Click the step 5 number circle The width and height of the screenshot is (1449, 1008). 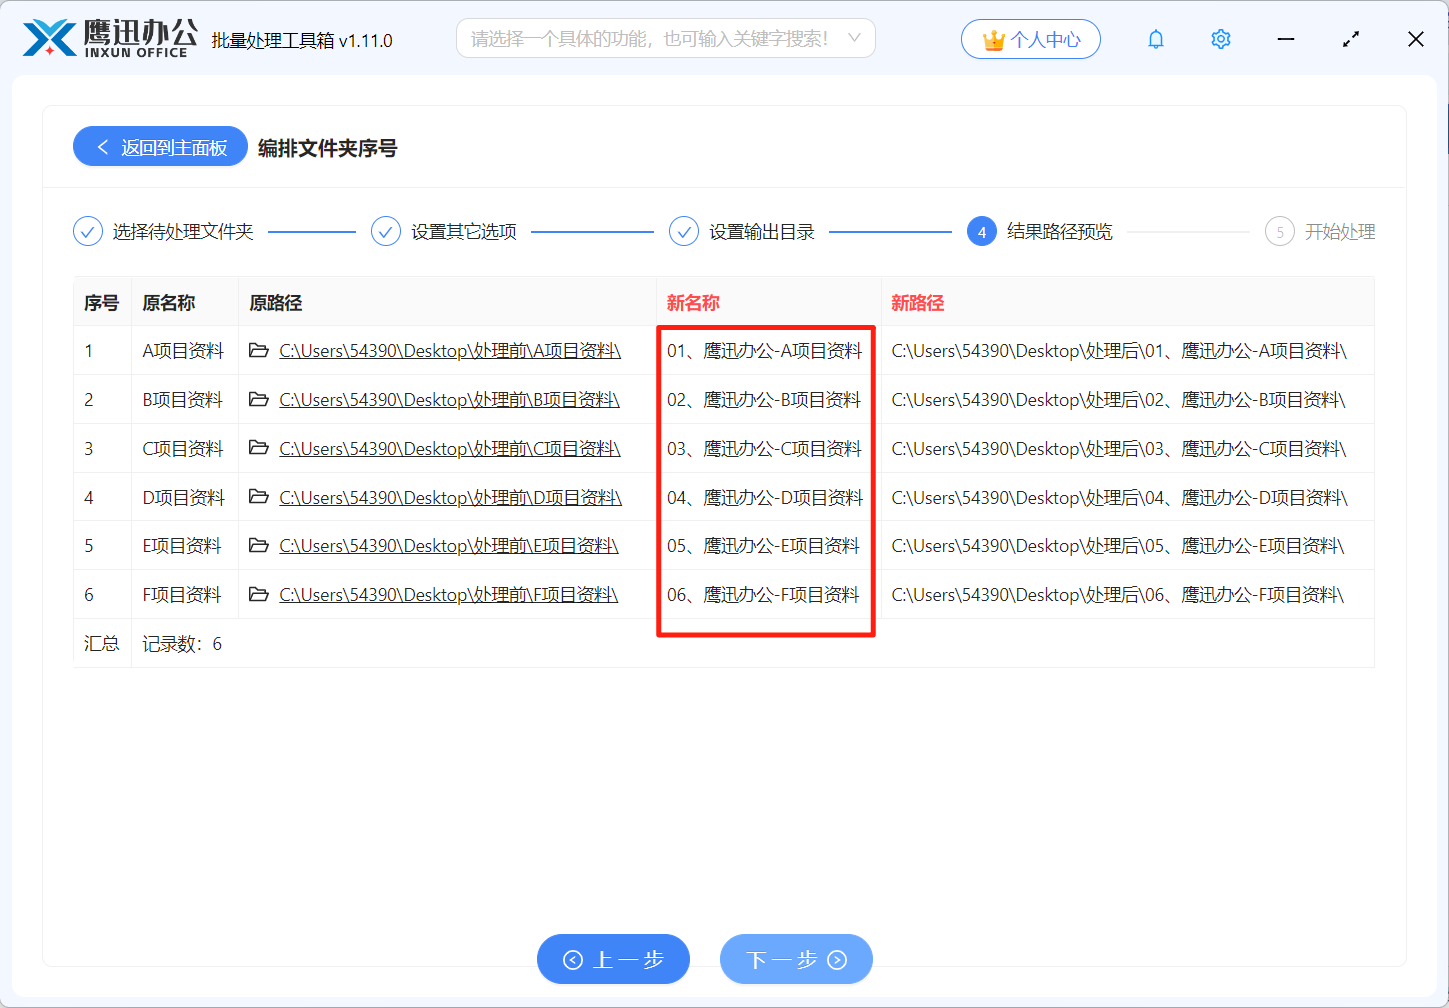[1280, 232]
